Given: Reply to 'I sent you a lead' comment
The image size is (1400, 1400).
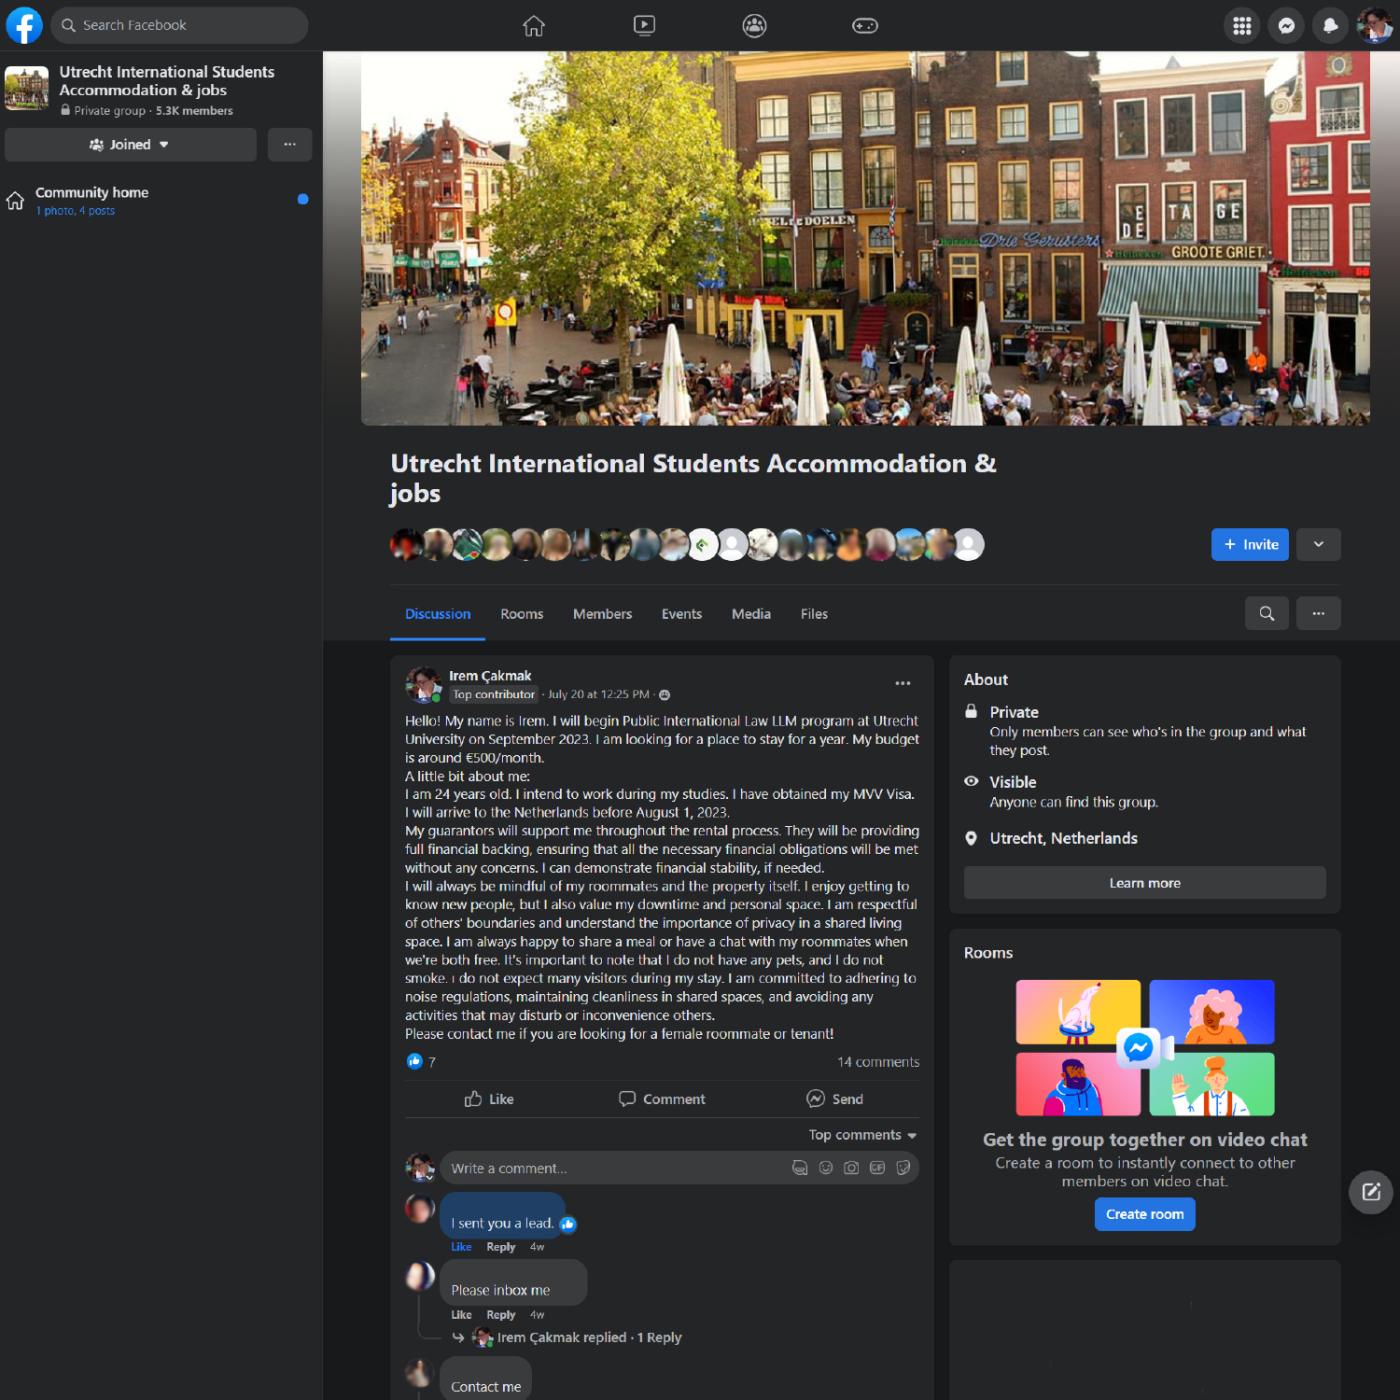Looking at the screenshot, I should (x=501, y=1247).
